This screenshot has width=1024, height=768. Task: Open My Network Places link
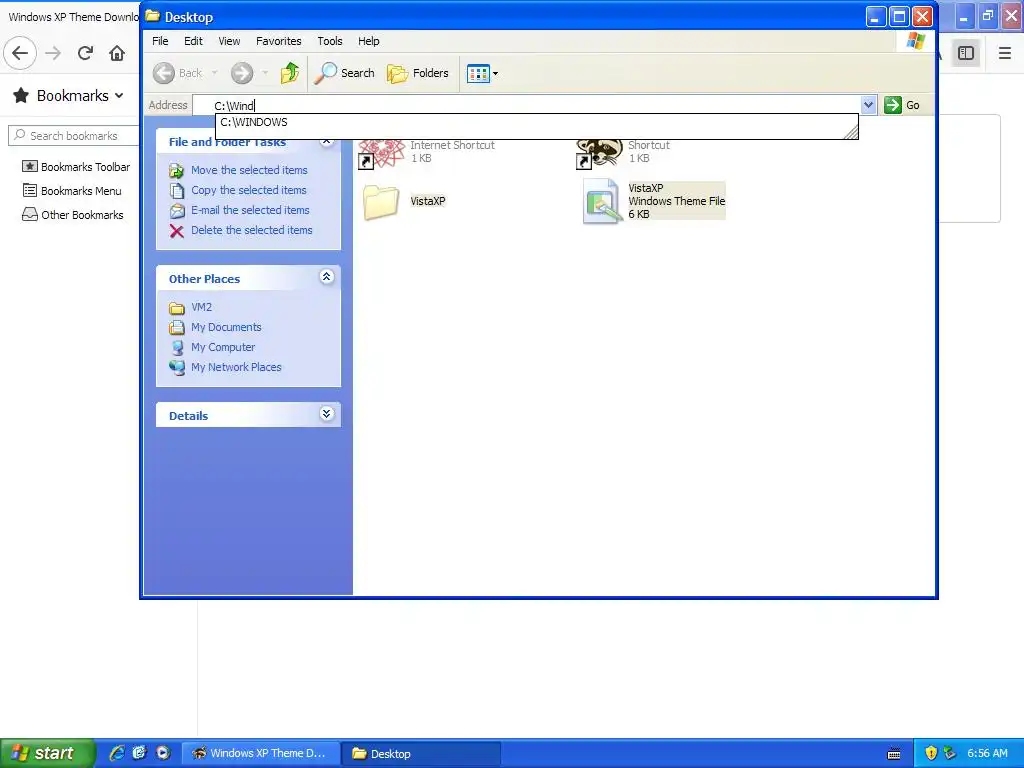[x=236, y=367]
